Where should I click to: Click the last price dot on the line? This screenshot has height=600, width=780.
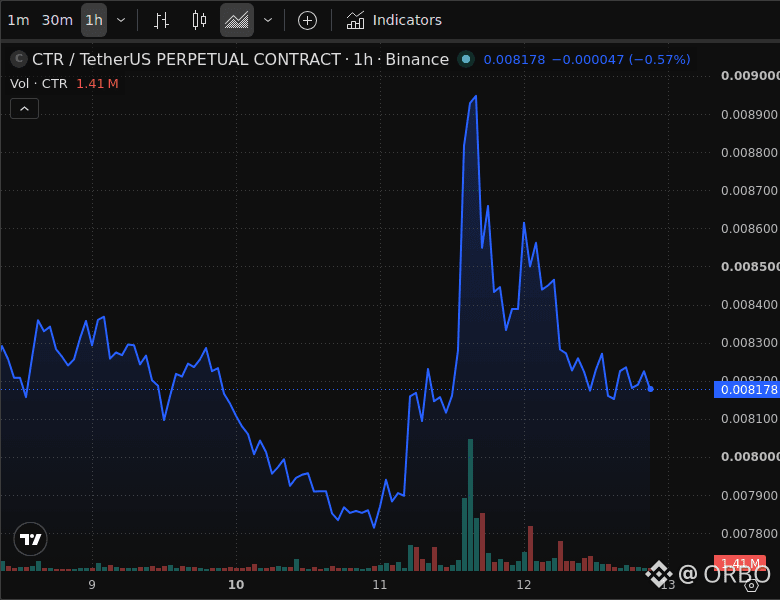click(x=650, y=389)
